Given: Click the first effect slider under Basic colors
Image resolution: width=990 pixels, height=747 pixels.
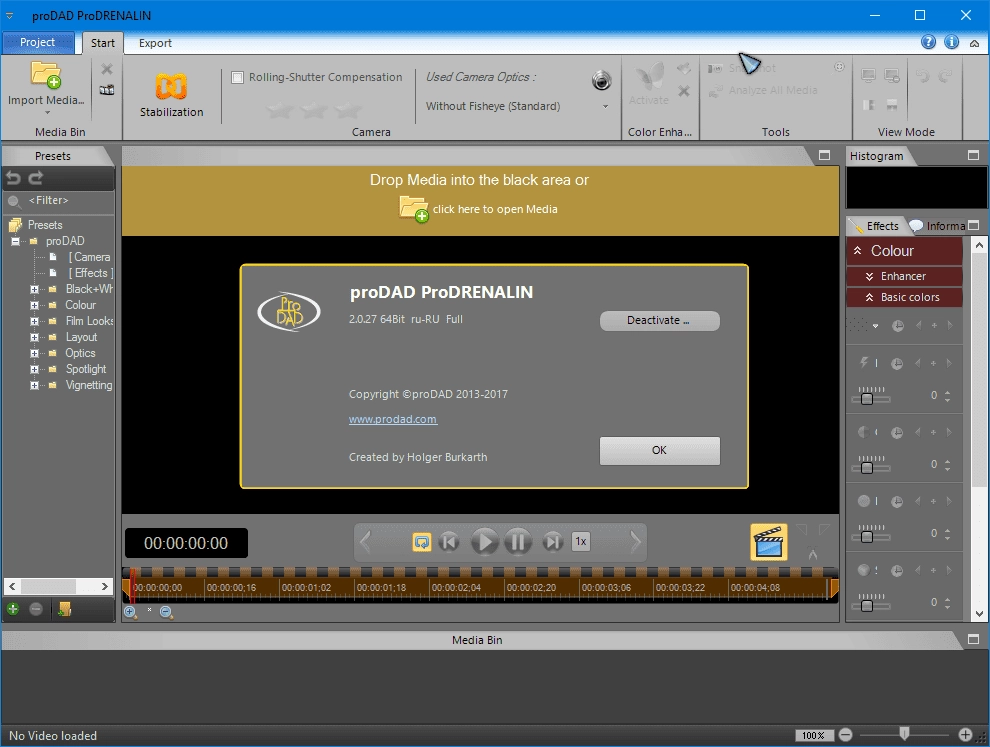Looking at the screenshot, I should (x=871, y=395).
